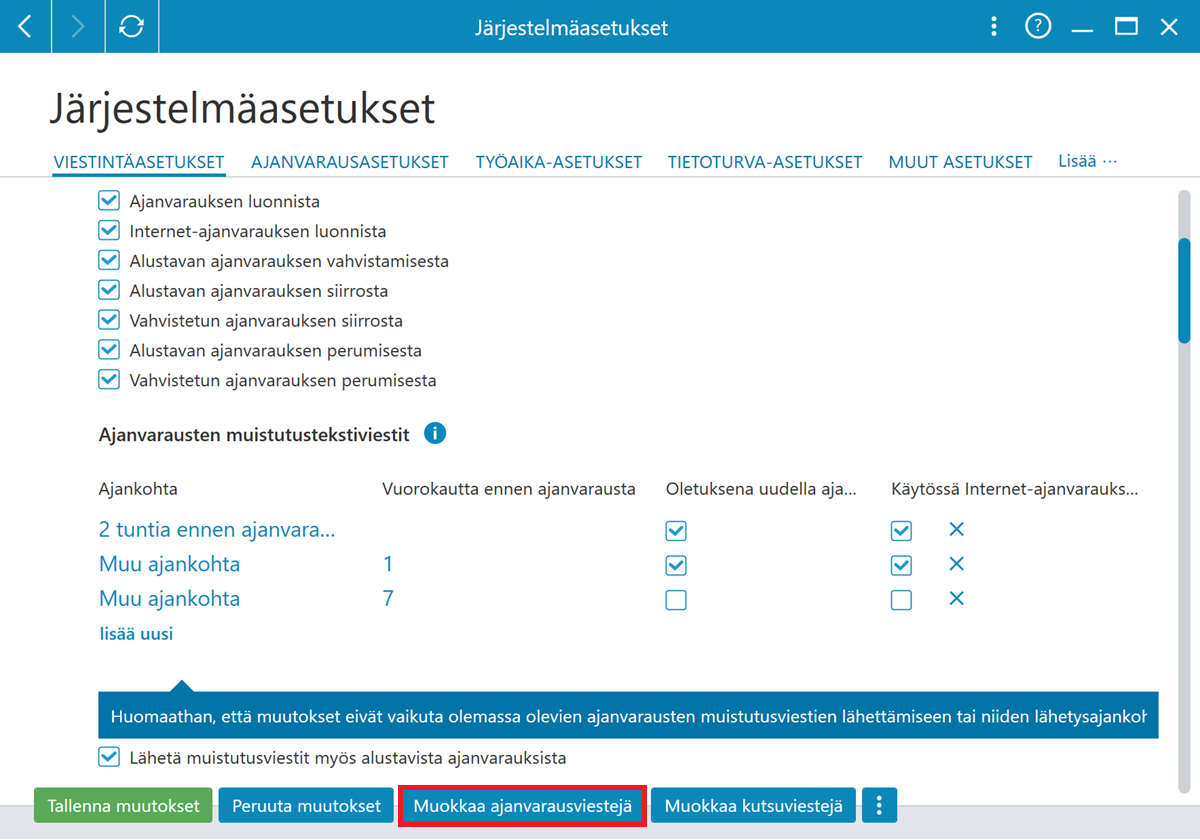Toggle Vahvistetun ajanvarauksen perumisesta
The height and width of the screenshot is (840, 1200).
(x=109, y=380)
